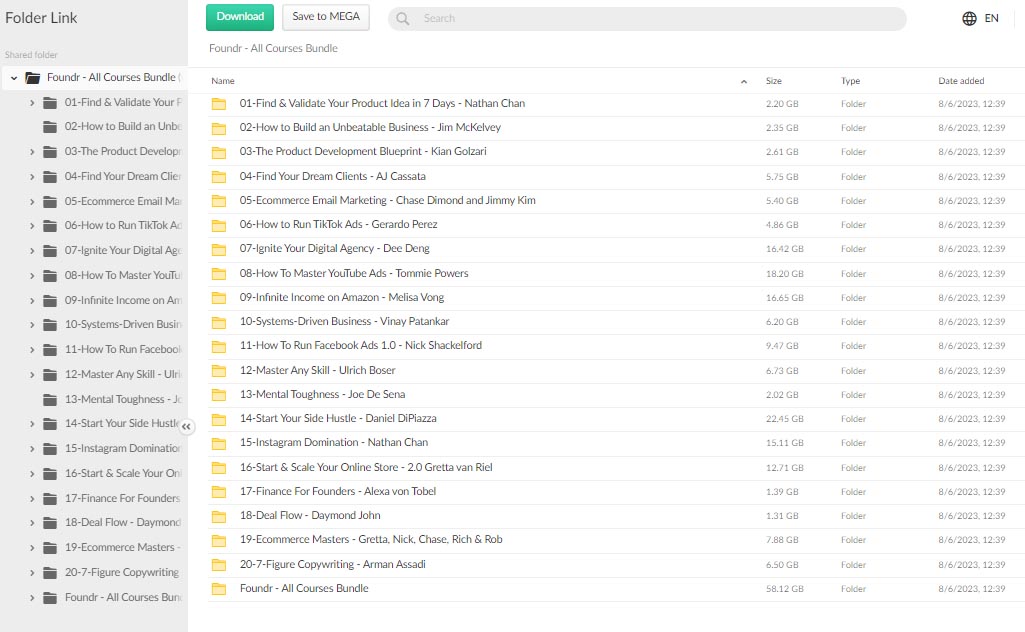
Task: Click the magnifier search icon
Action: 403,19
